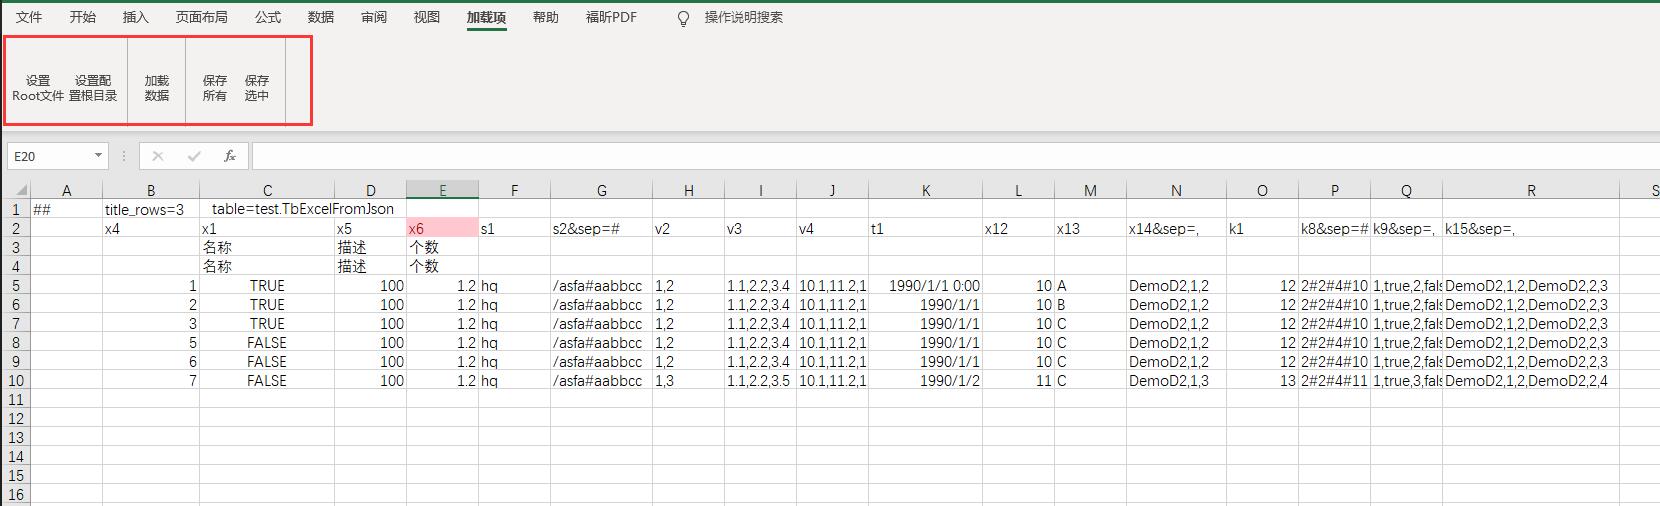Click the formula bar cancel X icon
The image size is (1660, 506).
click(158, 156)
